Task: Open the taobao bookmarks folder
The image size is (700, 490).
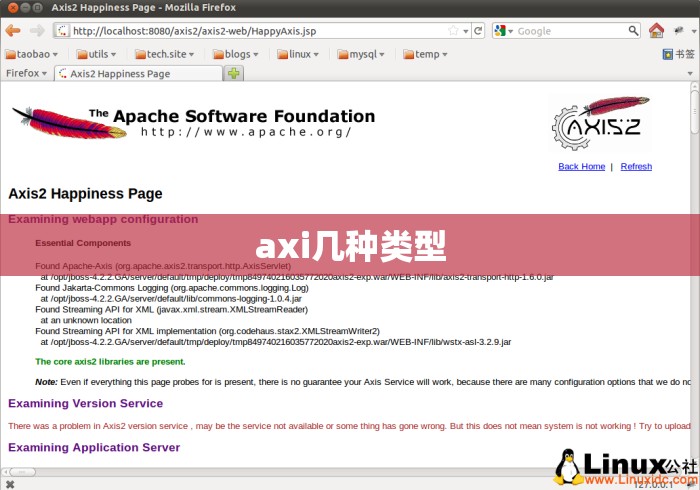Action: point(31,54)
